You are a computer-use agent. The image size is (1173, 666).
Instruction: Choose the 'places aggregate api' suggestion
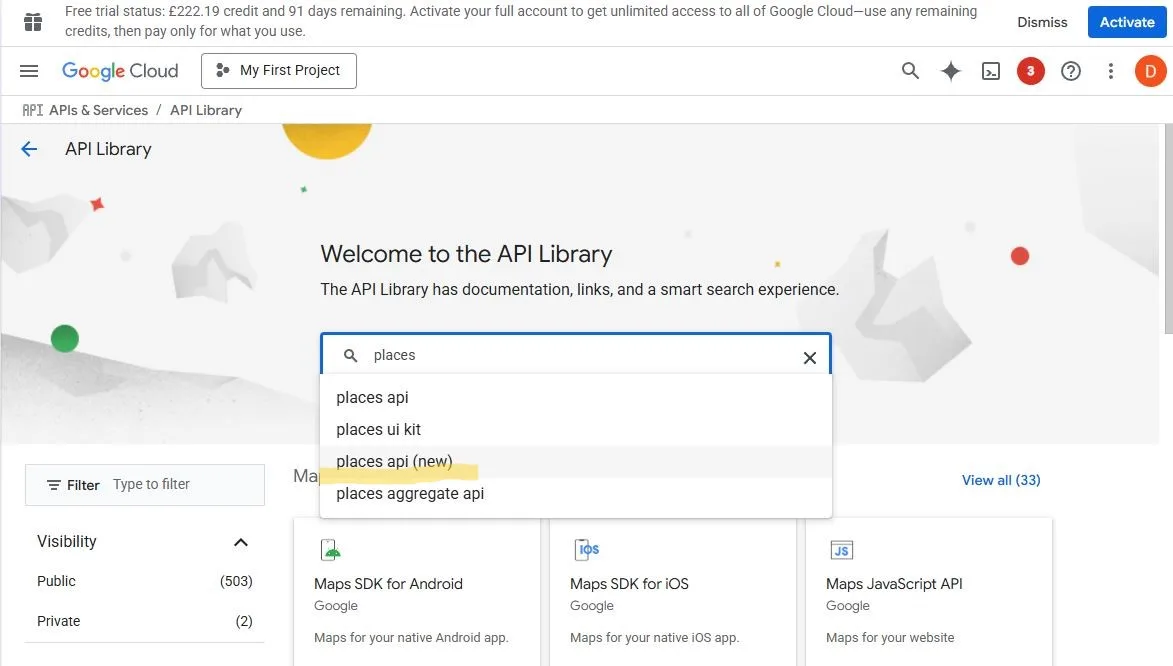410,493
